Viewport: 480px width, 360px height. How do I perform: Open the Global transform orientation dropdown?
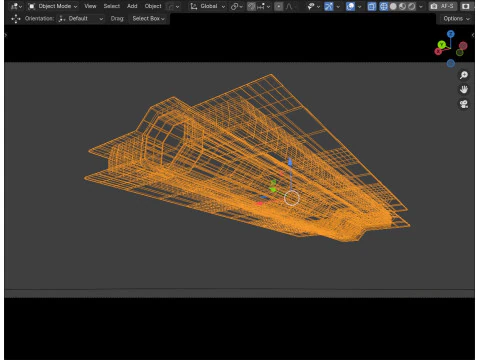click(207, 6)
